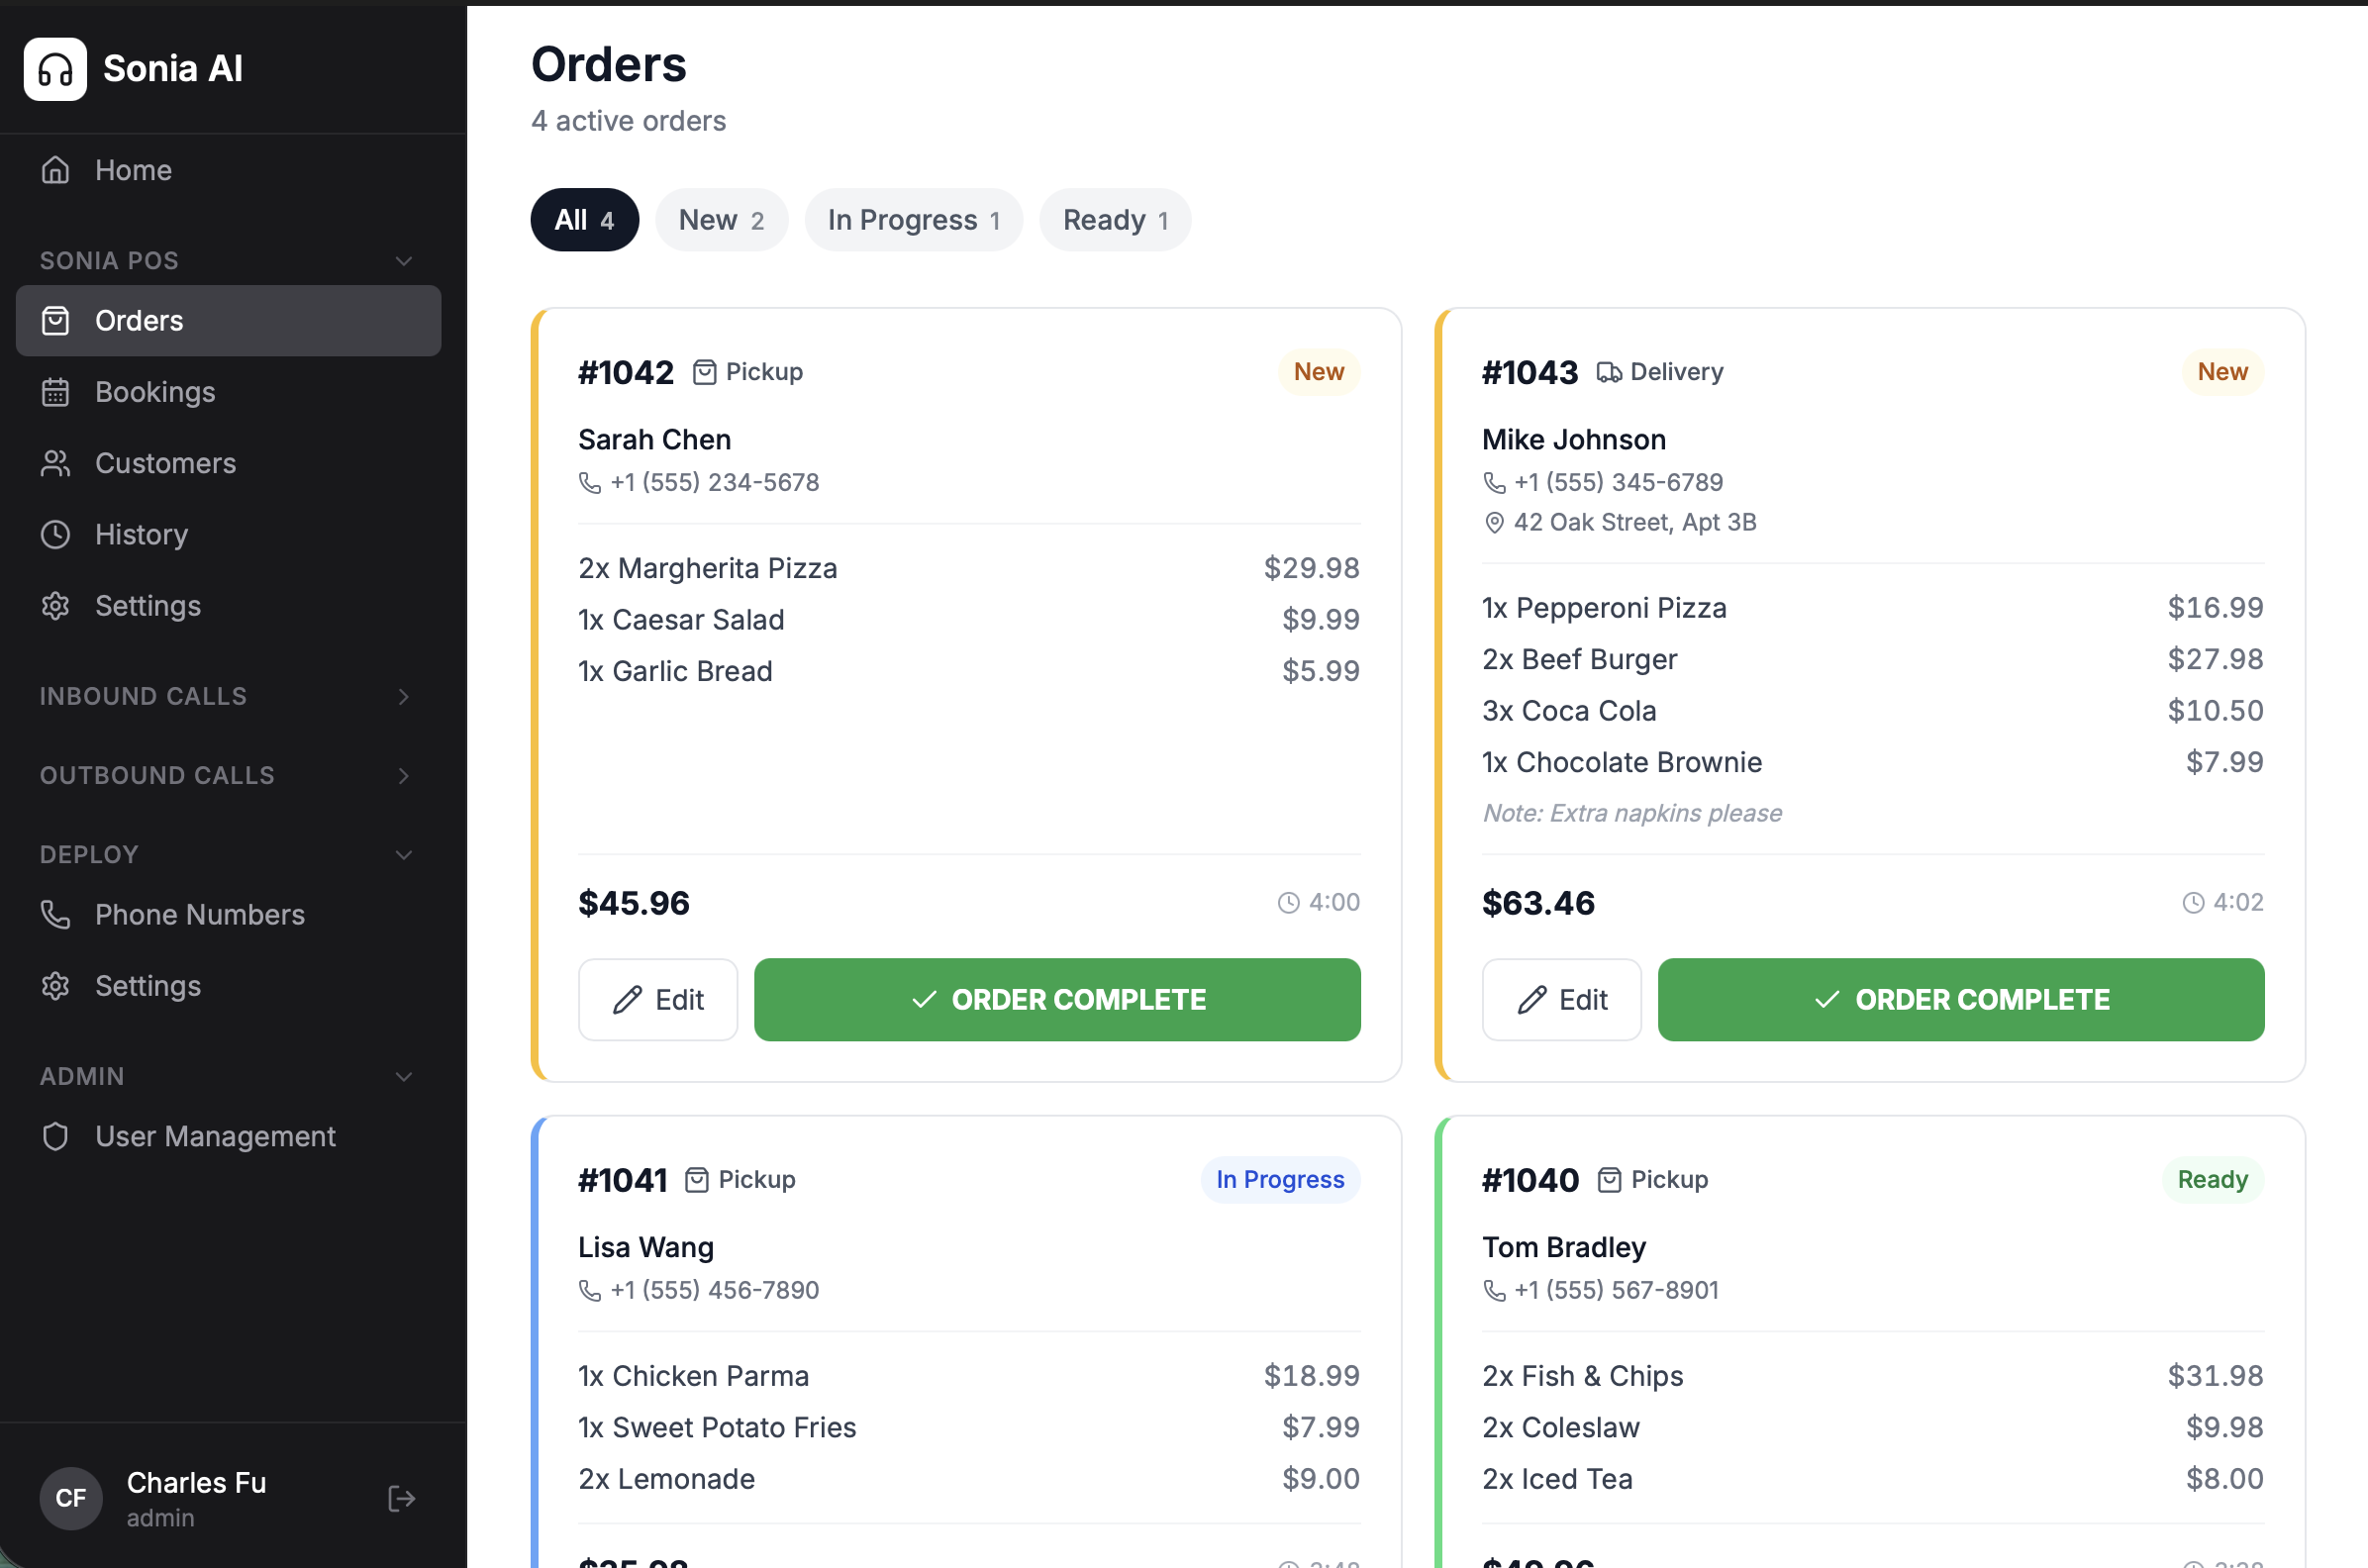Expand the Inbound Calls section

click(404, 697)
